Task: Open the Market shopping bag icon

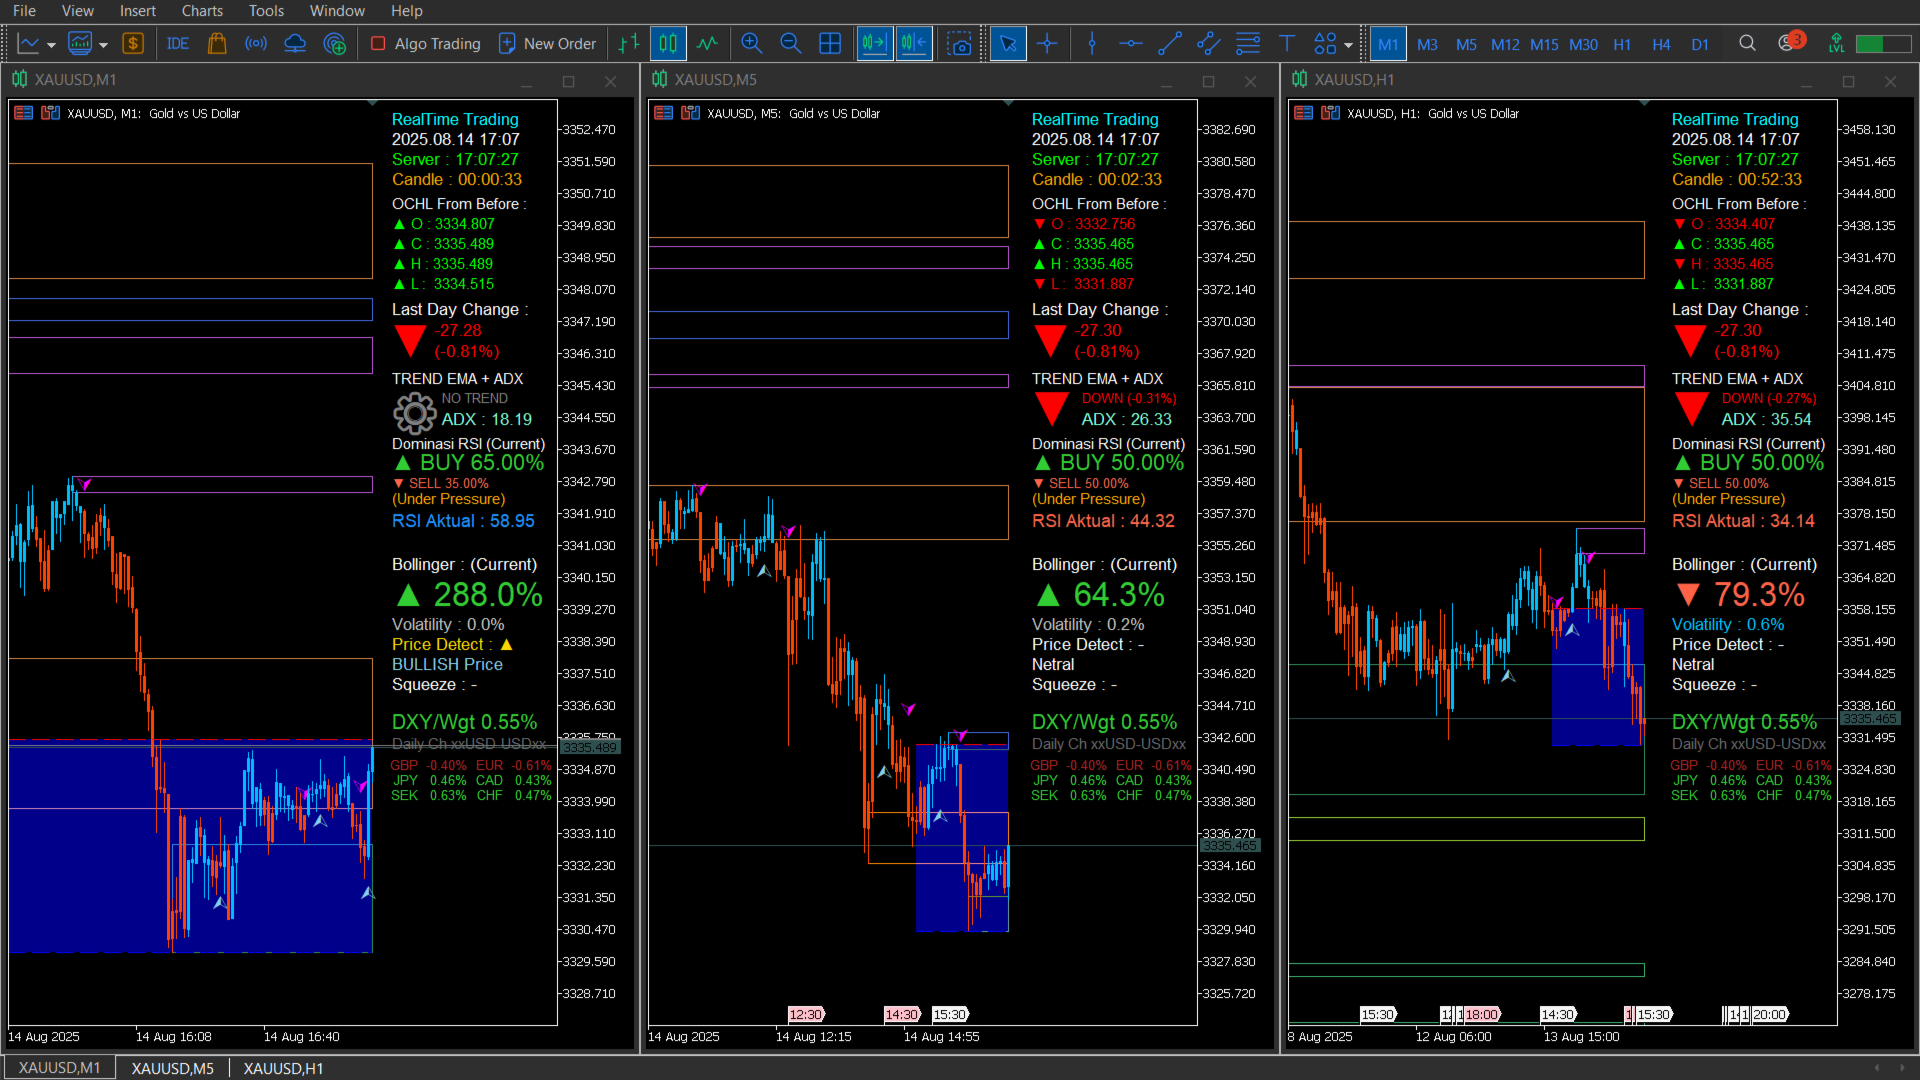Action: pos(217,44)
